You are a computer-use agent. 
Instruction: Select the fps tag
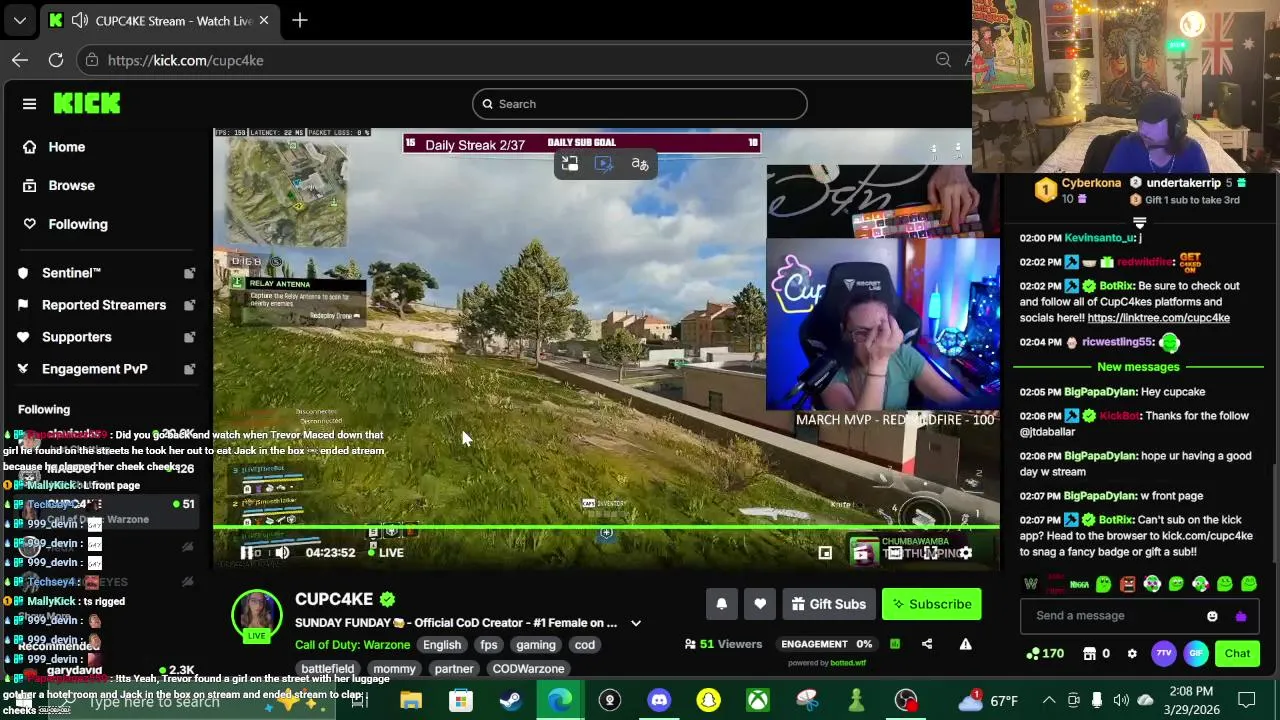pos(489,645)
